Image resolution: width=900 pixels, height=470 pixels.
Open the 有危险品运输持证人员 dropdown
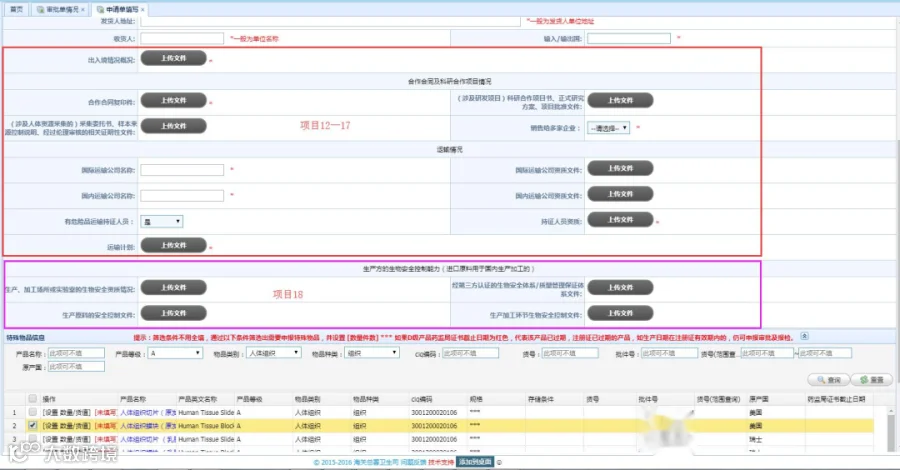coord(162,222)
